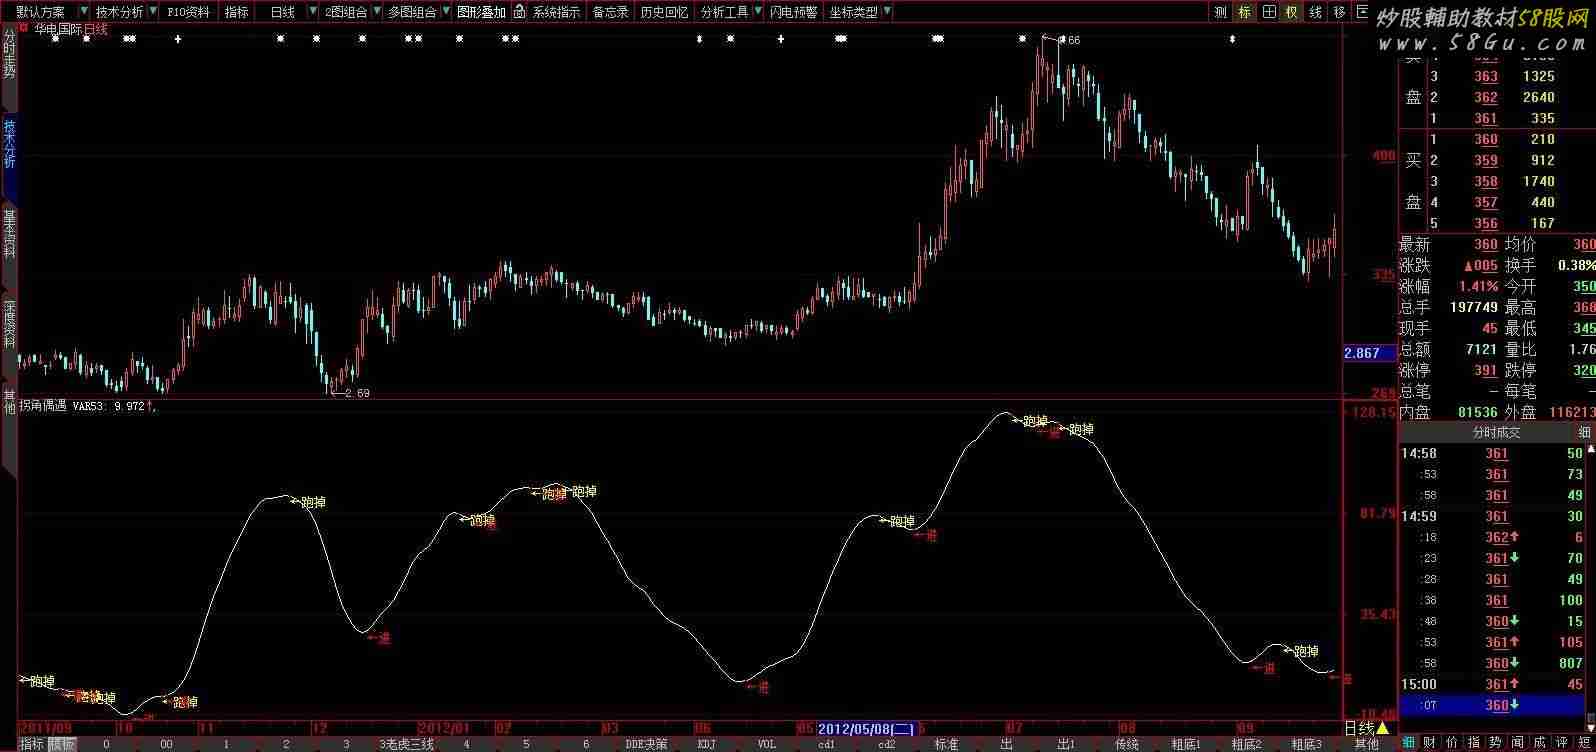
Task: Click the lock icon beside 图形叠加
Action: 519,12
